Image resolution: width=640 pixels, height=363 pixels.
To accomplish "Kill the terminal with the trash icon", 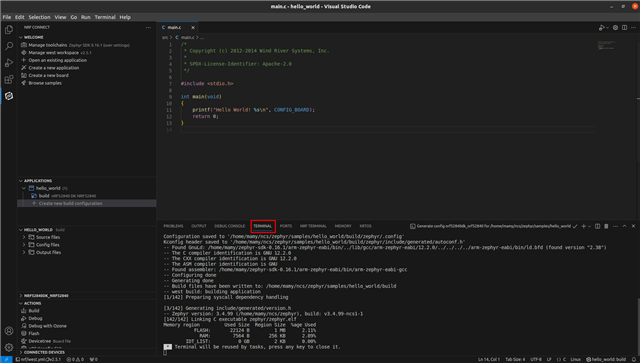I will (x=606, y=226).
